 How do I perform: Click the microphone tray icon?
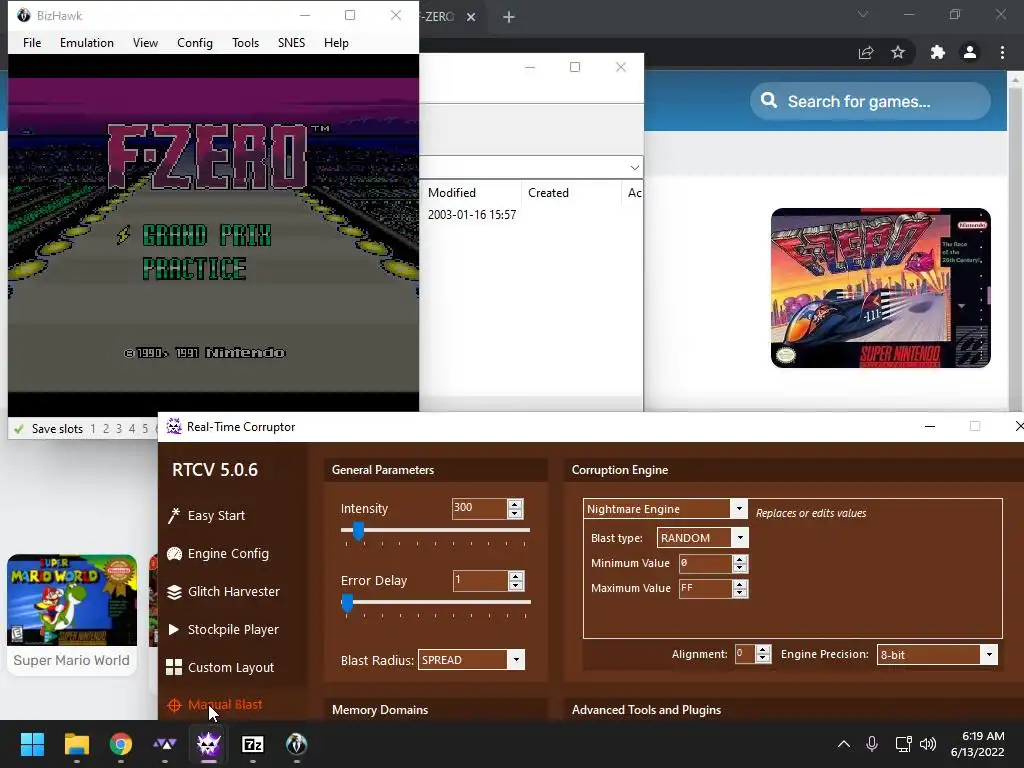(872, 744)
